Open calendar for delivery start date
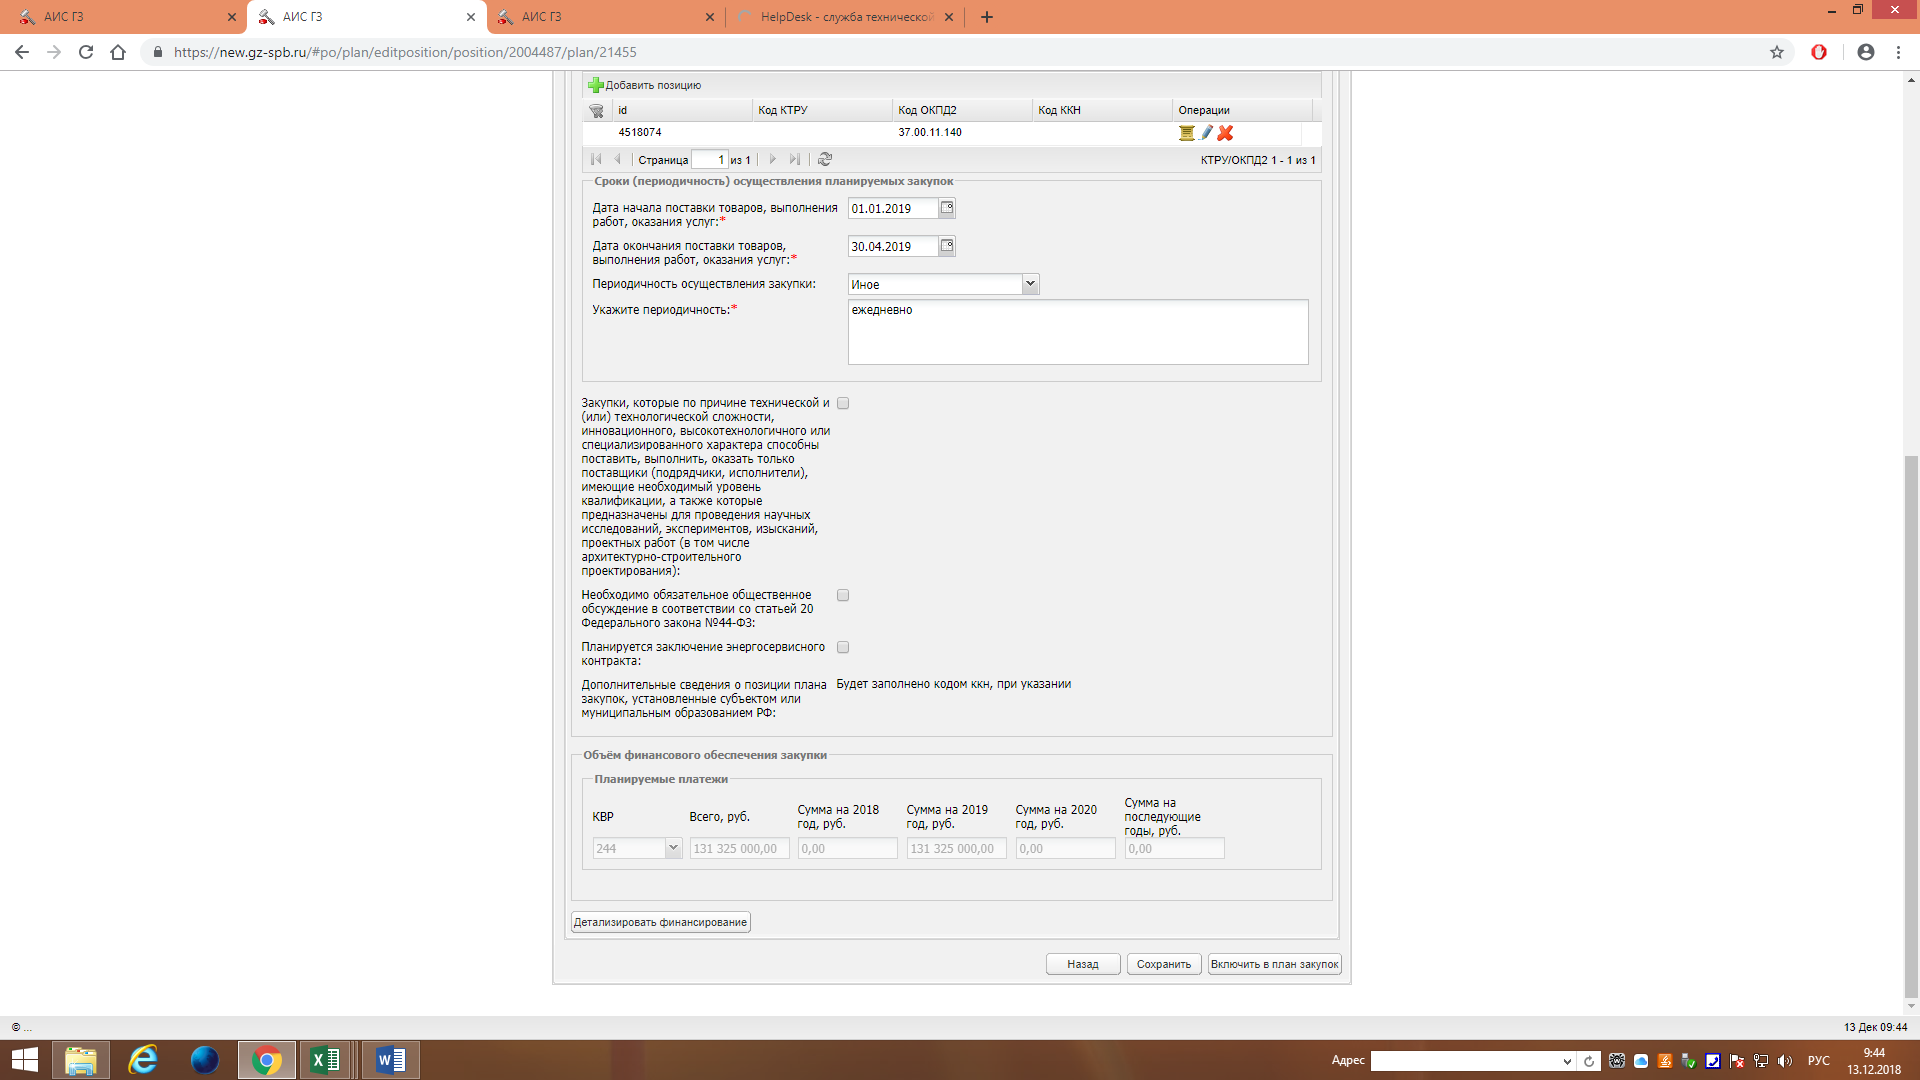This screenshot has height=1080, width=1920. 946,208
